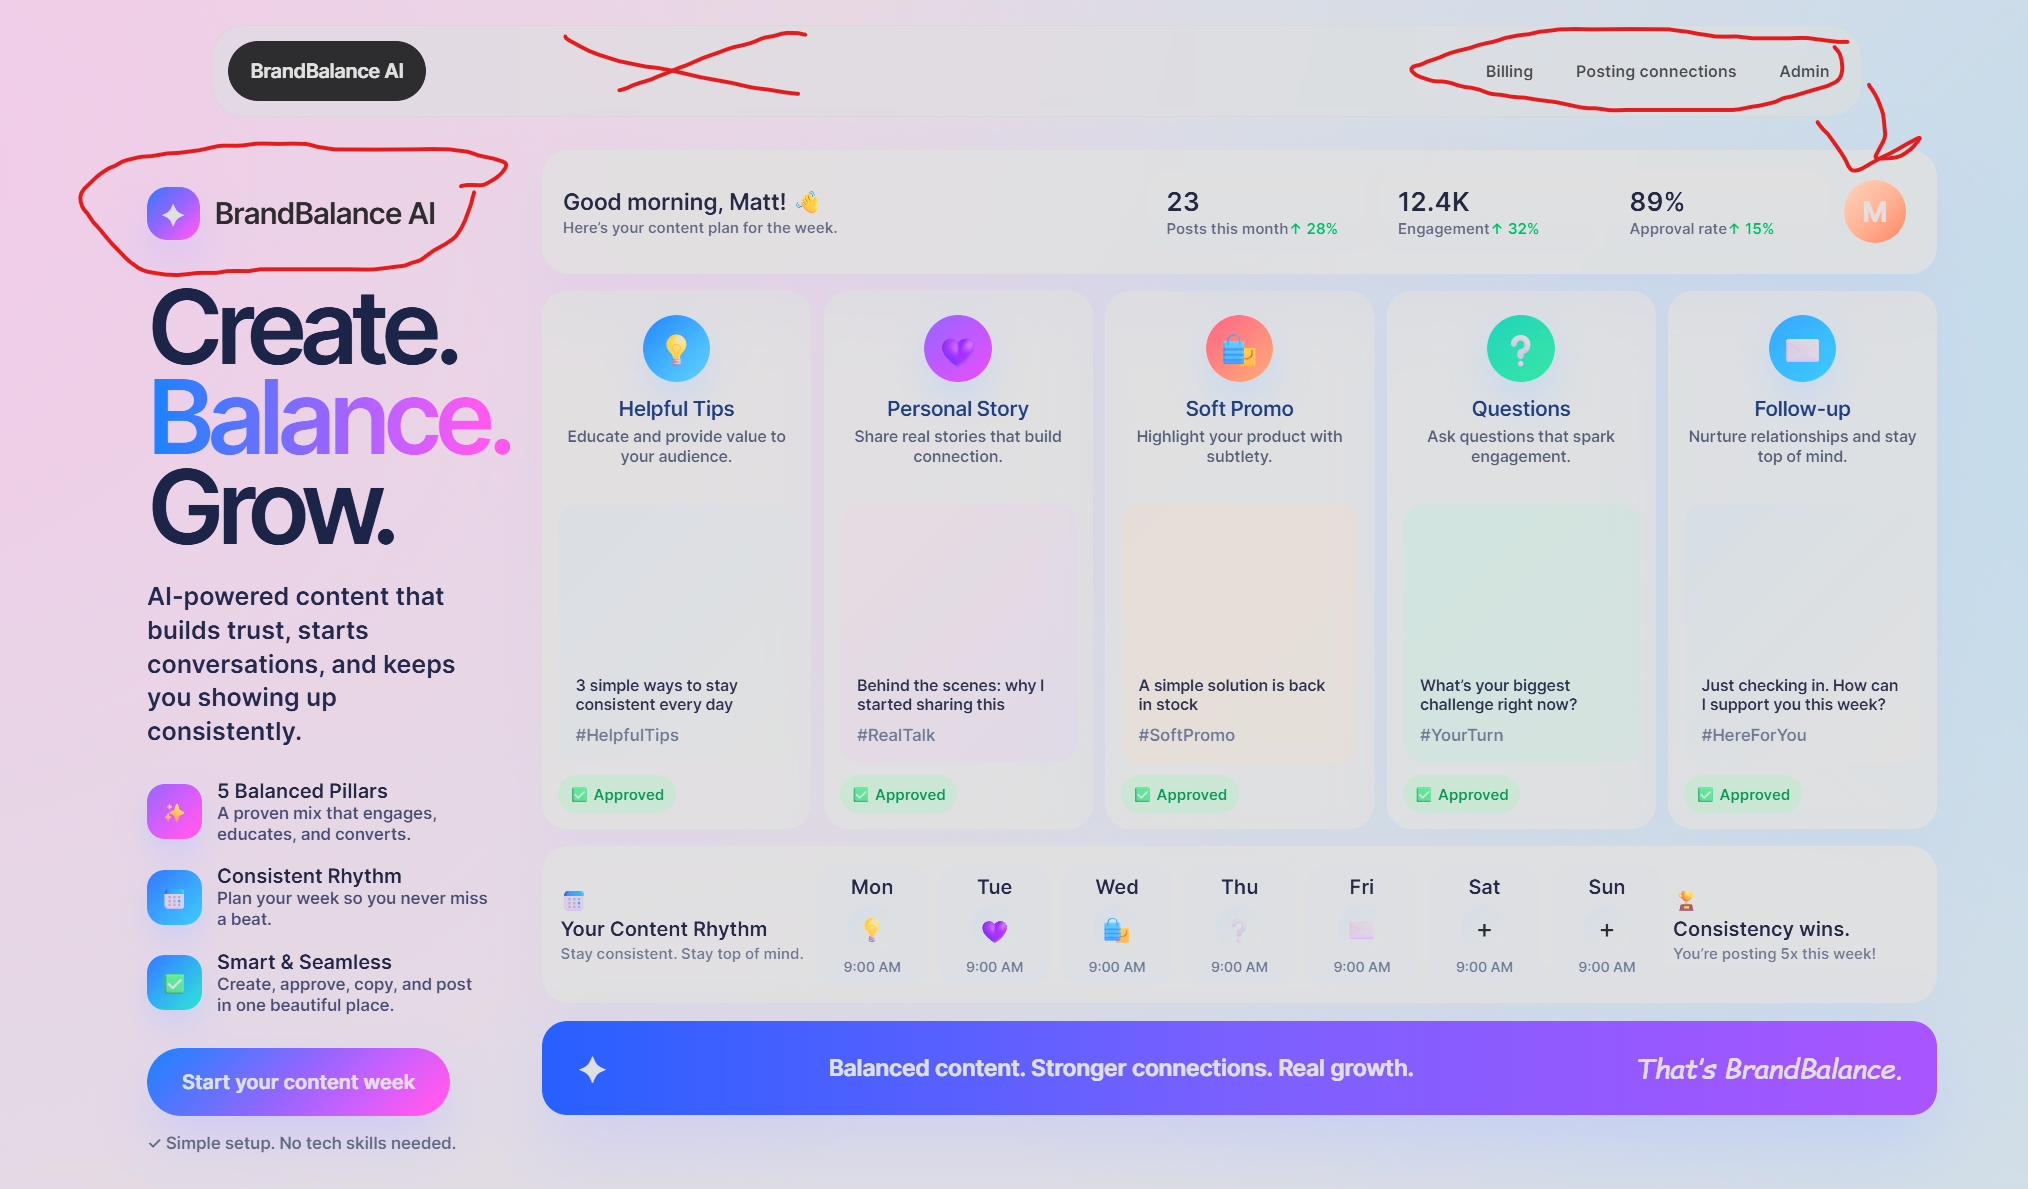This screenshot has height=1189, width=2028.
Task: Add a post to Saturday slot
Action: [x=1484, y=930]
